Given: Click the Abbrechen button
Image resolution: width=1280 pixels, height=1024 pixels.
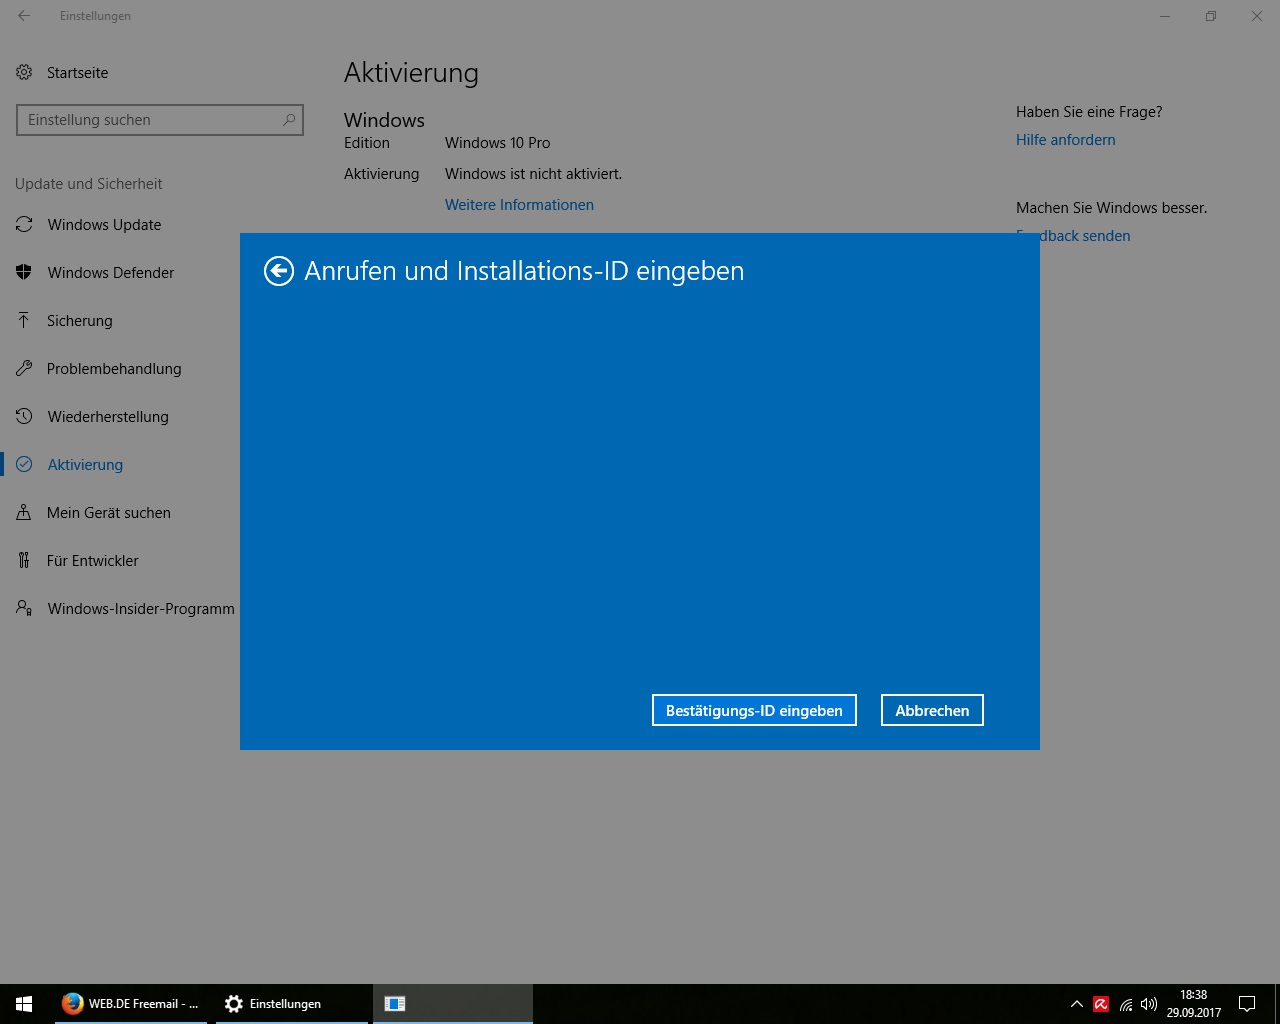Looking at the screenshot, I should [932, 710].
